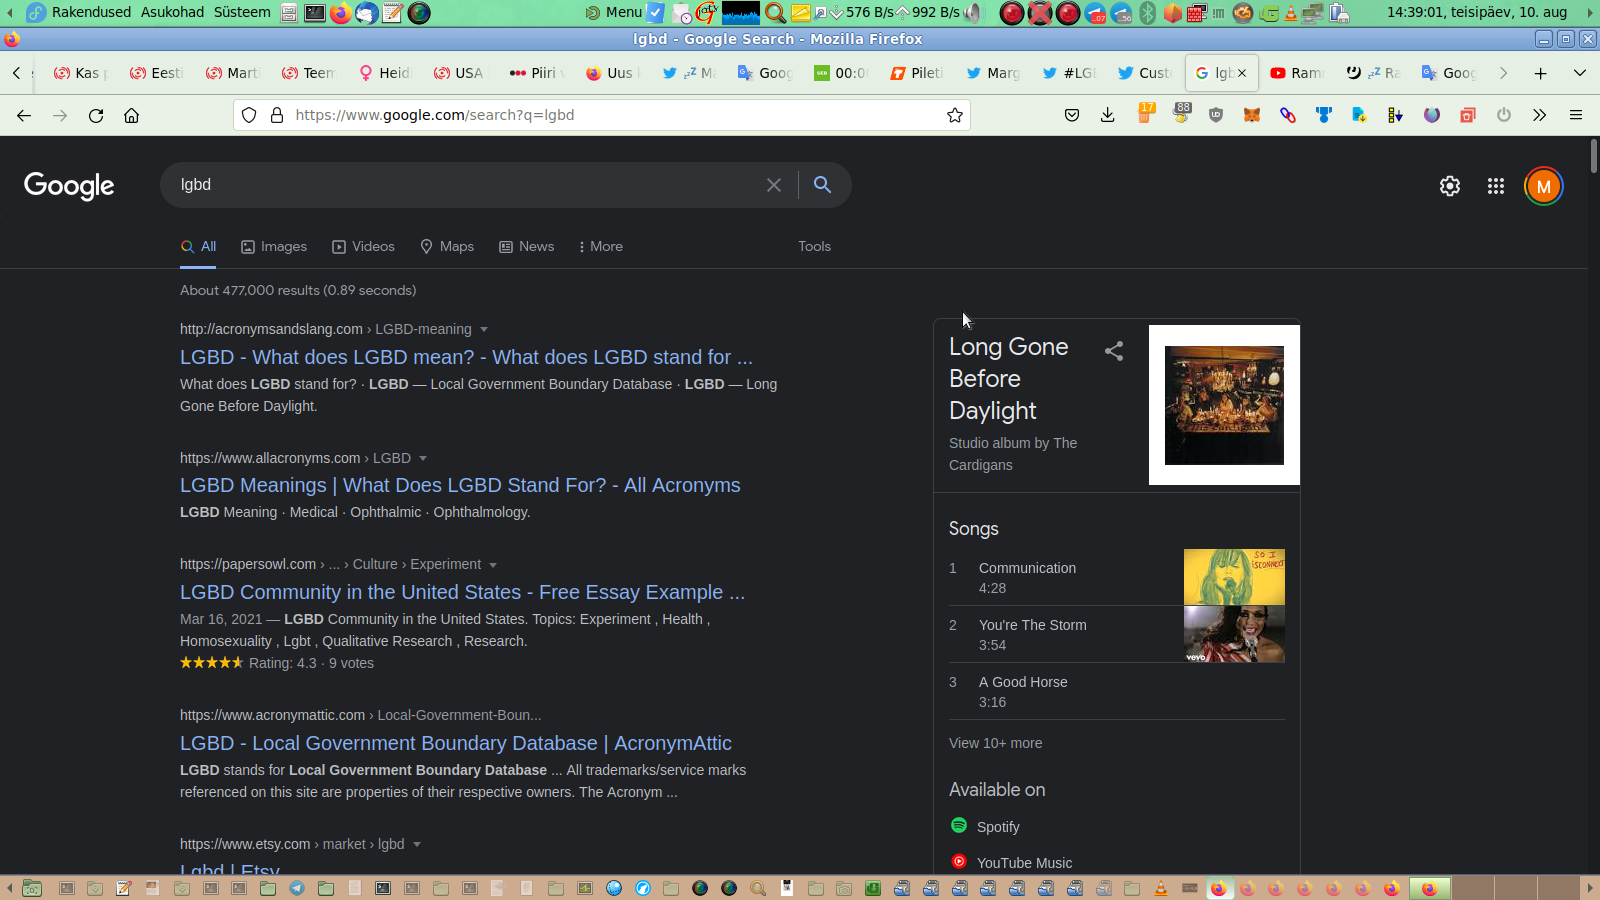Open the uBlock shield extension icon
Image resolution: width=1600 pixels, height=900 pixels.
pyautogui.click(x=1216, y=115)
